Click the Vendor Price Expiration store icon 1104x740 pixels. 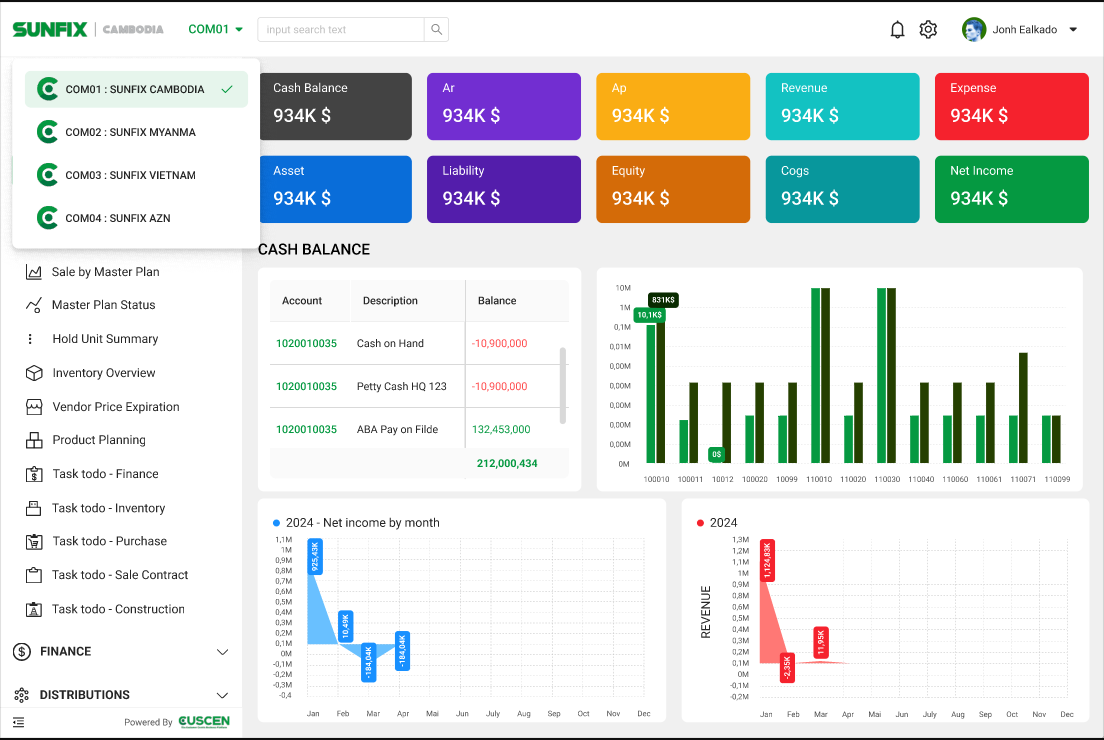[x=34, y=407]
